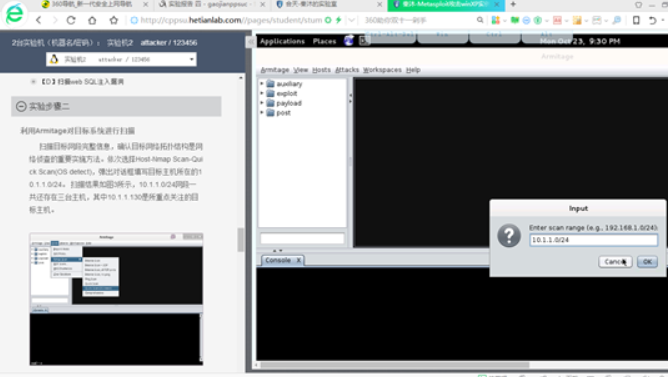Select the auxiliary folder label
The width and height of the screenshot is (668, 377).
pyautogui.click(x=289, y=84)
